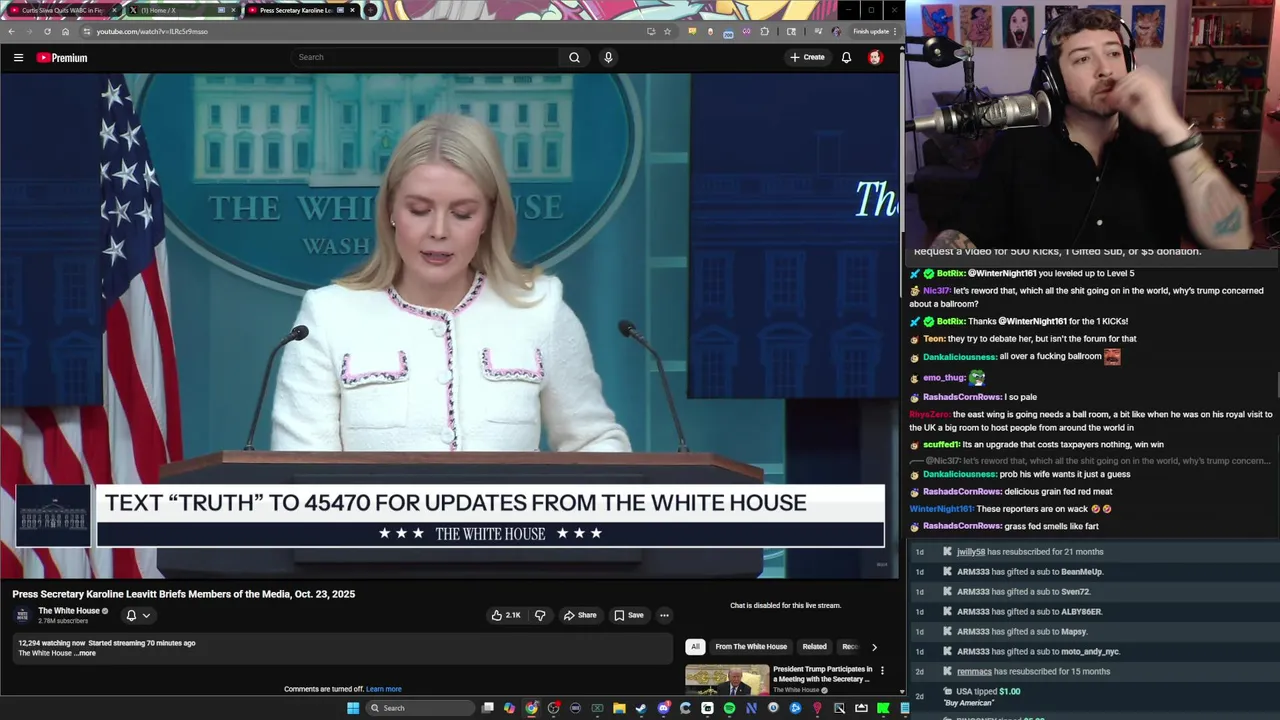
Task: Open the Windows Start menu
Action: (x=352, y=708)
